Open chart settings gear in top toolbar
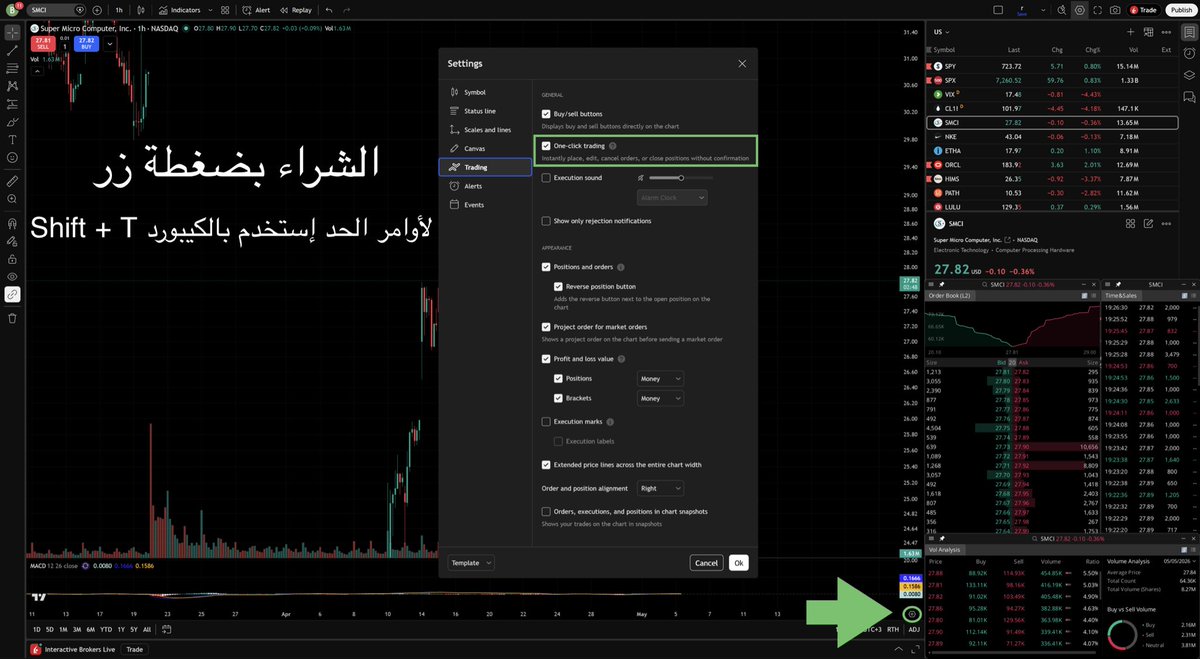The image size is (1200, 659). tap(1079, 9)
